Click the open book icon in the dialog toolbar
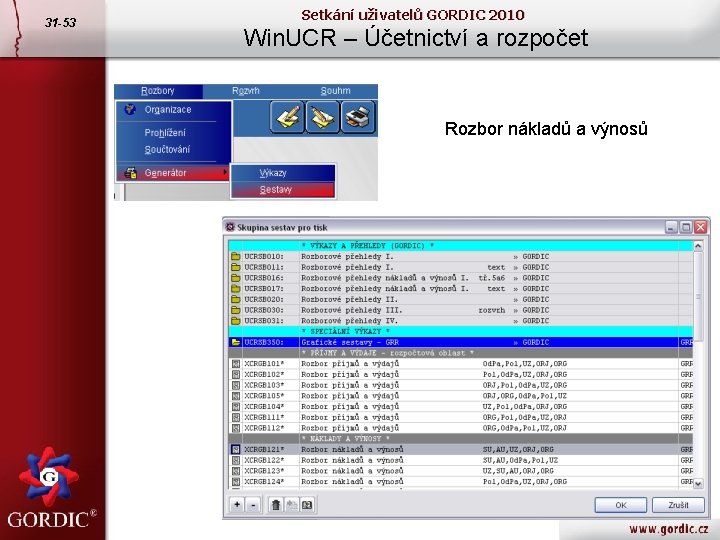The height and width of the screenshot is (540, 720). [307, 505]
